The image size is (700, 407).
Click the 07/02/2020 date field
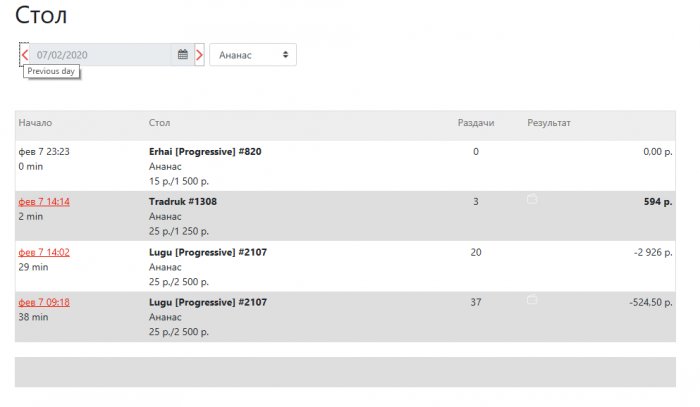pyautogui.click(x=100, y=54)
